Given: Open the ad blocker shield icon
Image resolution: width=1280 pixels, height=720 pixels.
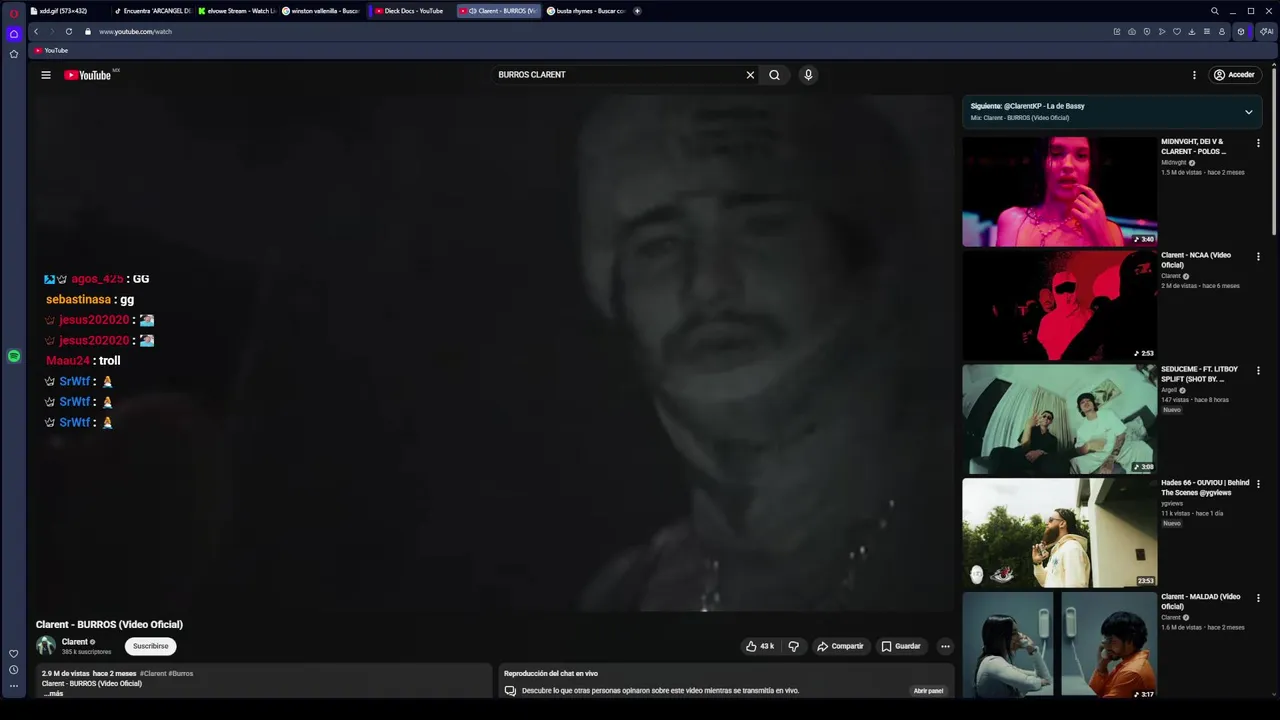Looking at the screenshot, I should pyautogui.click(x=1147, y=32).
